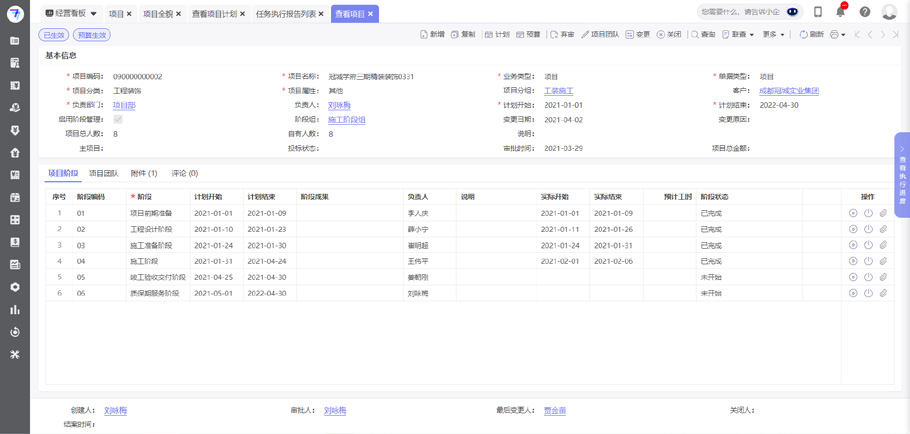Click the home icon in left sidebar
Viewport: 910px width, 434px height.
click(15, 153)
